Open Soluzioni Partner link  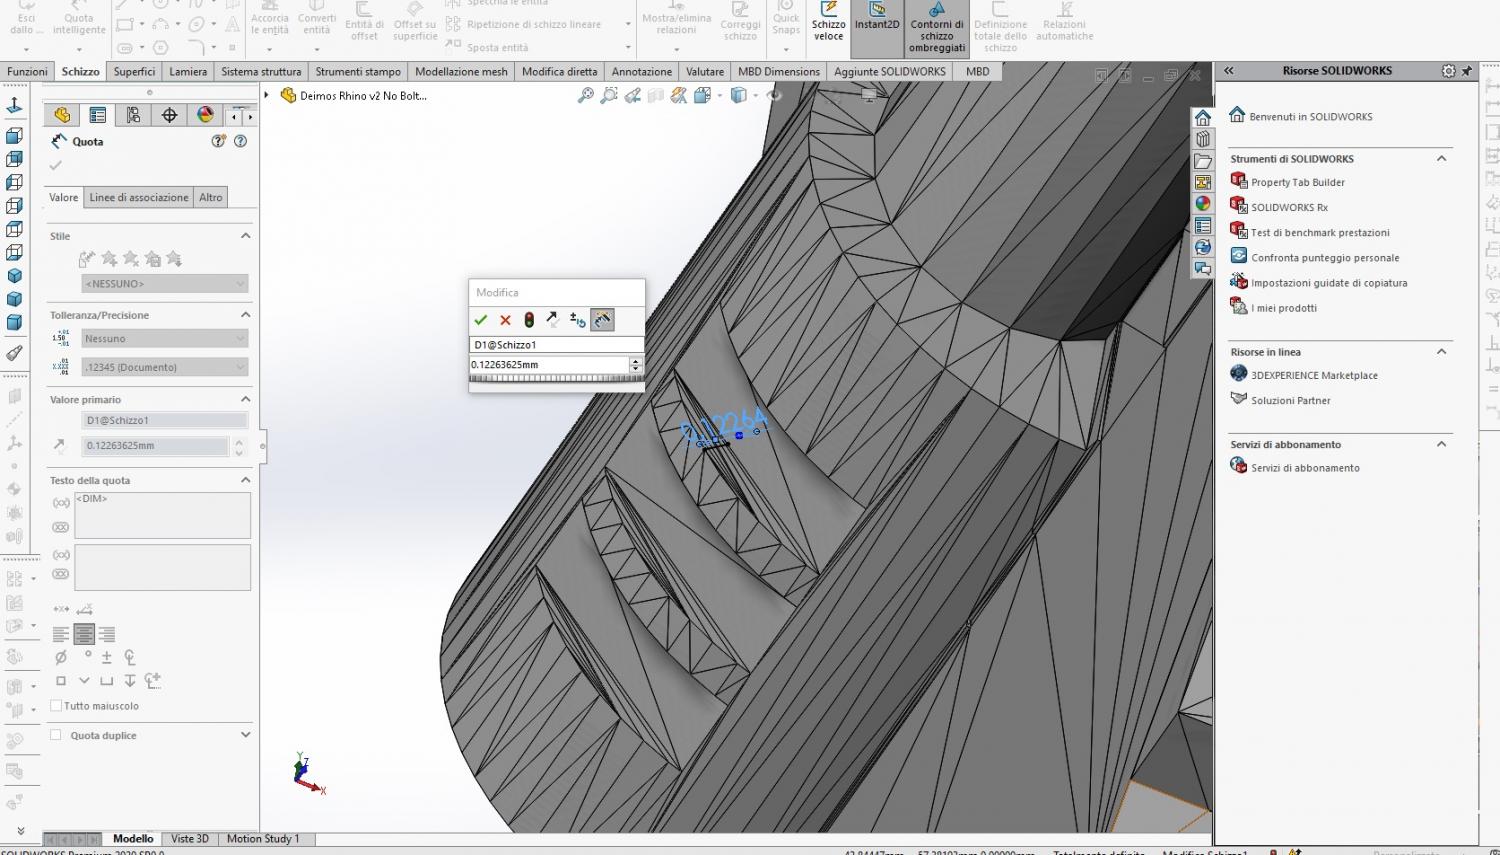click(x=1290, y=401)
